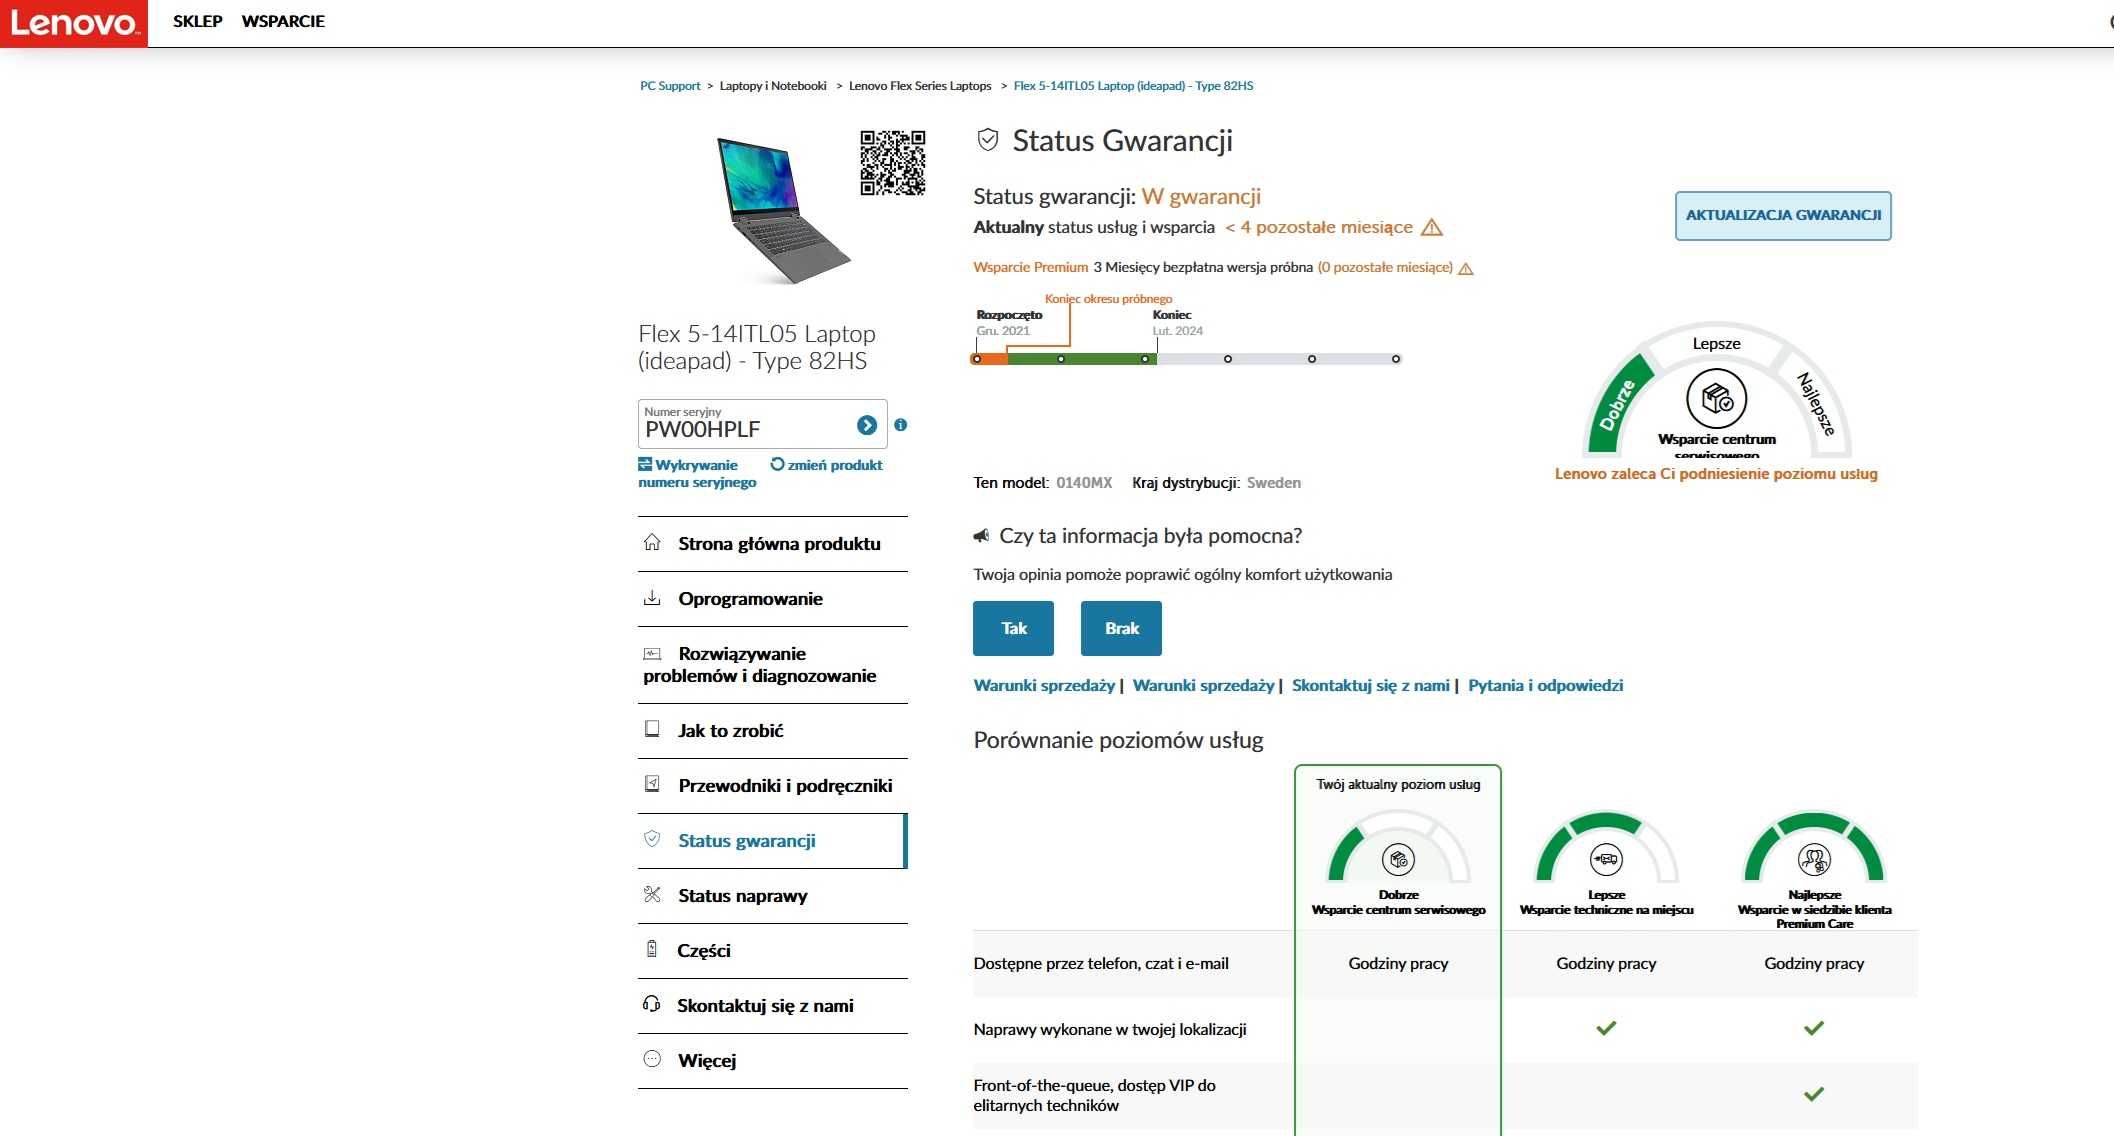Click the AKTUALIZACJA GWARANCJI button
The width and height of the screenshot is (2114, 1136).
1783,215
